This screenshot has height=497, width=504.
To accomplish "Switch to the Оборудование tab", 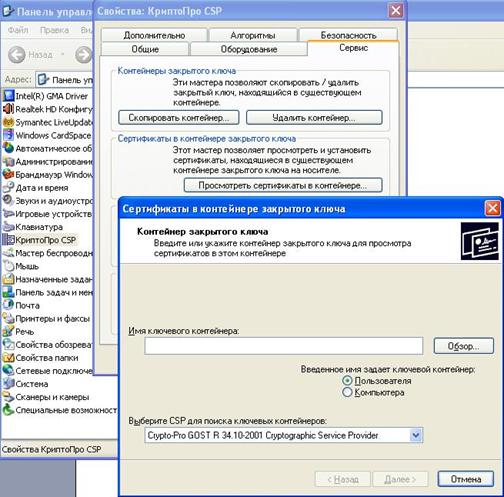I will [x=249, y=49].
